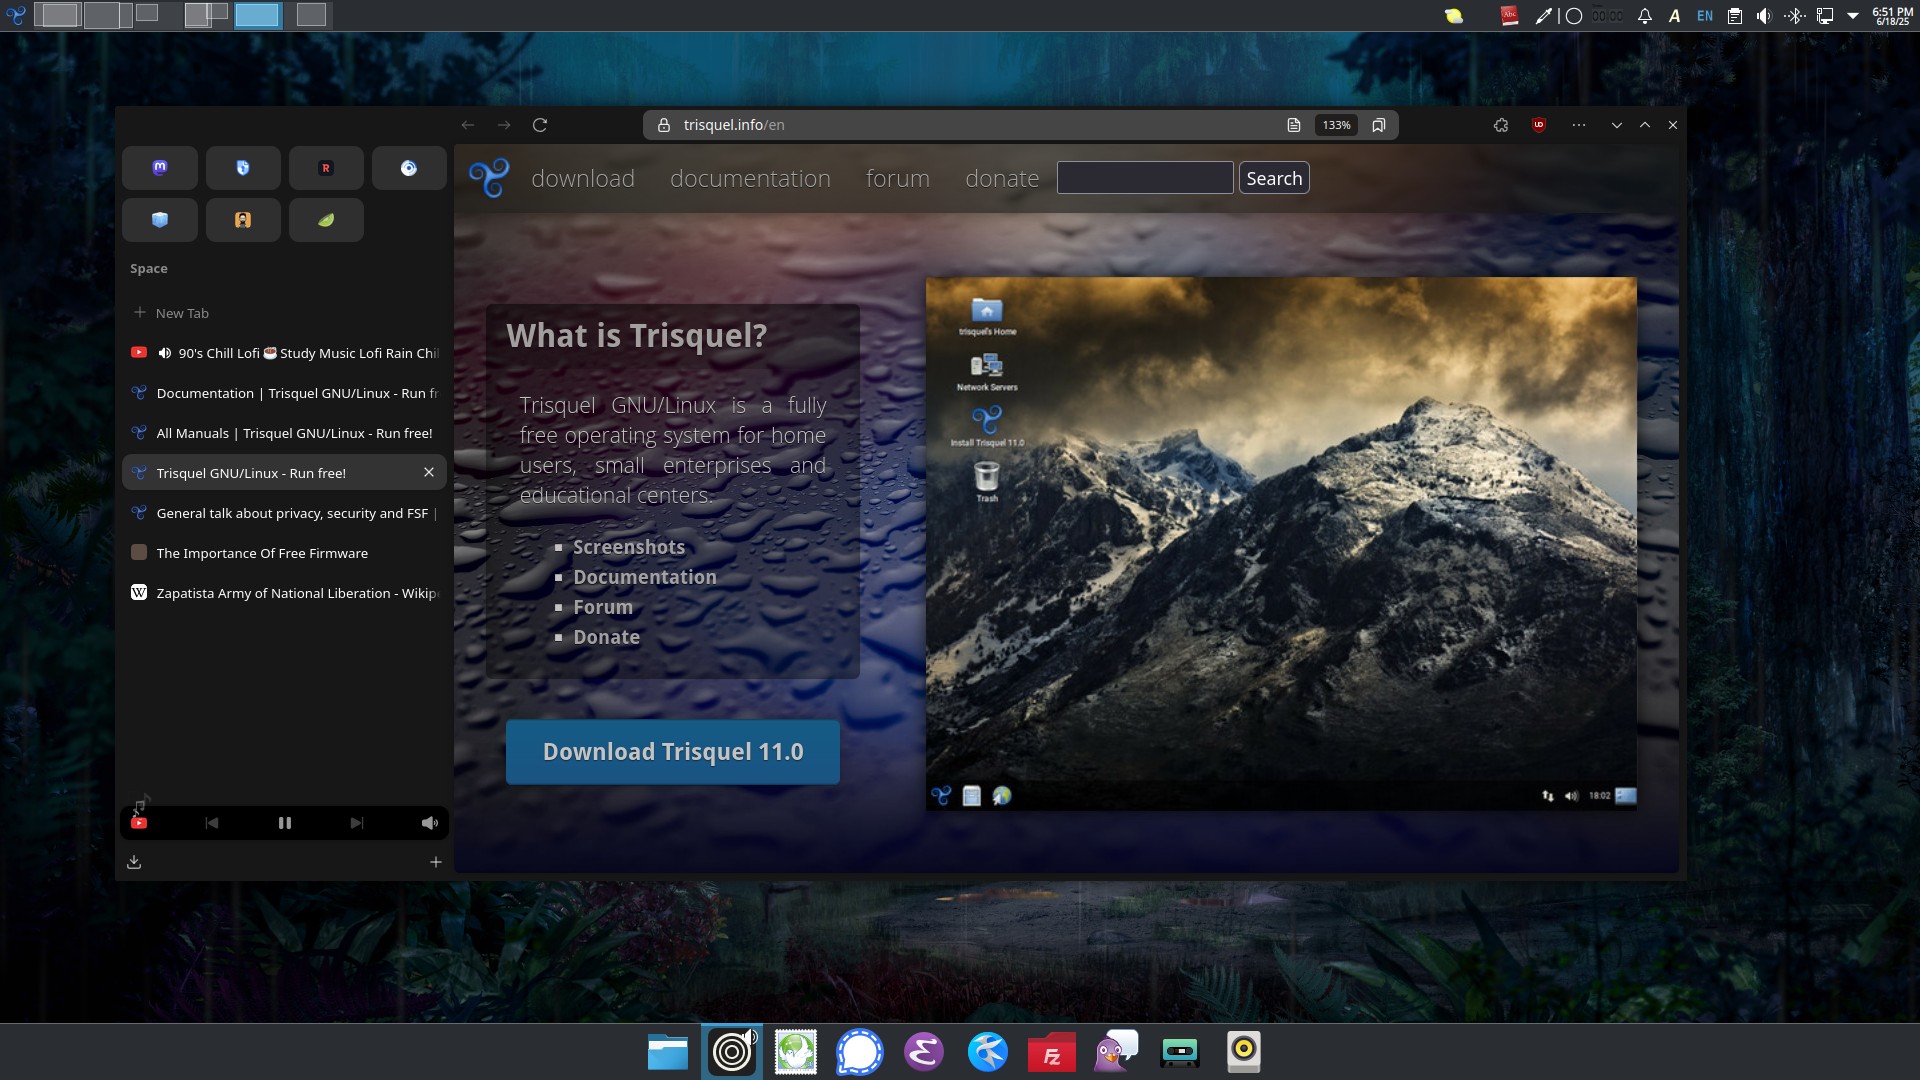Click the Download Trisquel 11.0 button
Image resolution: width=1920 pixels, height=1080 pixels.
672,751
